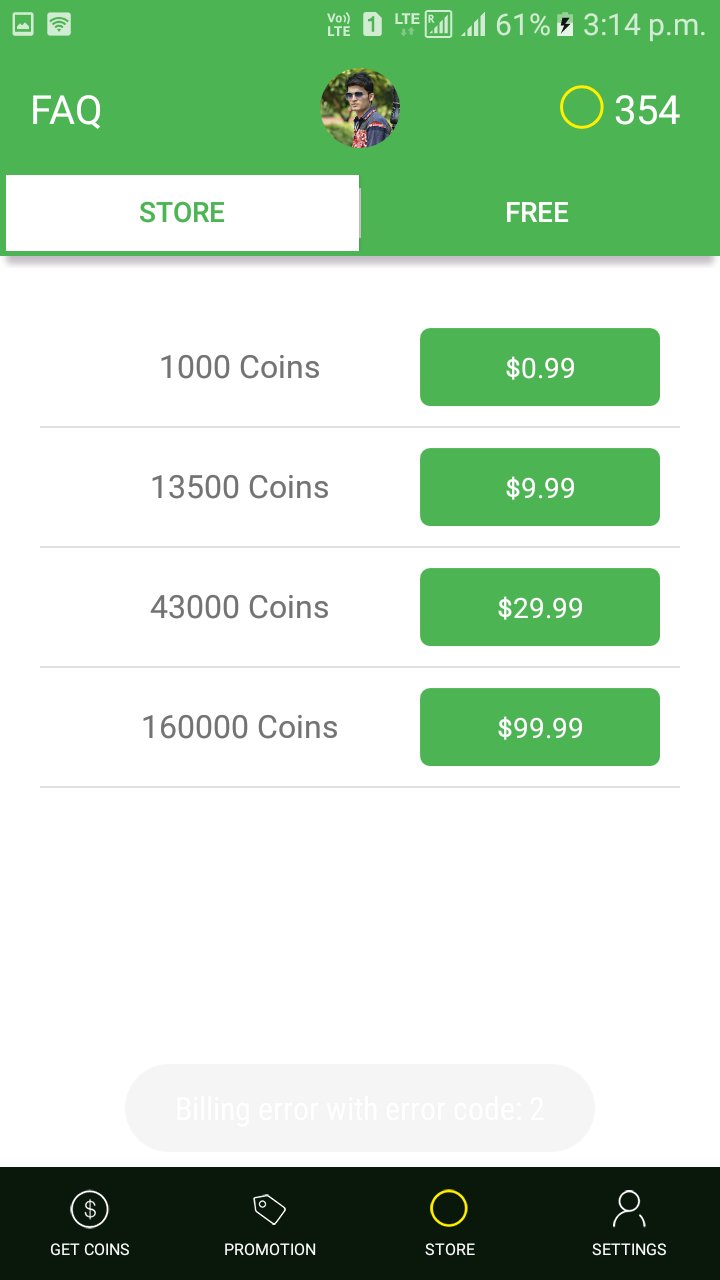Tap the 354 coin balance number
Viewport: 720px width, 1280px height.
(647, 110)
